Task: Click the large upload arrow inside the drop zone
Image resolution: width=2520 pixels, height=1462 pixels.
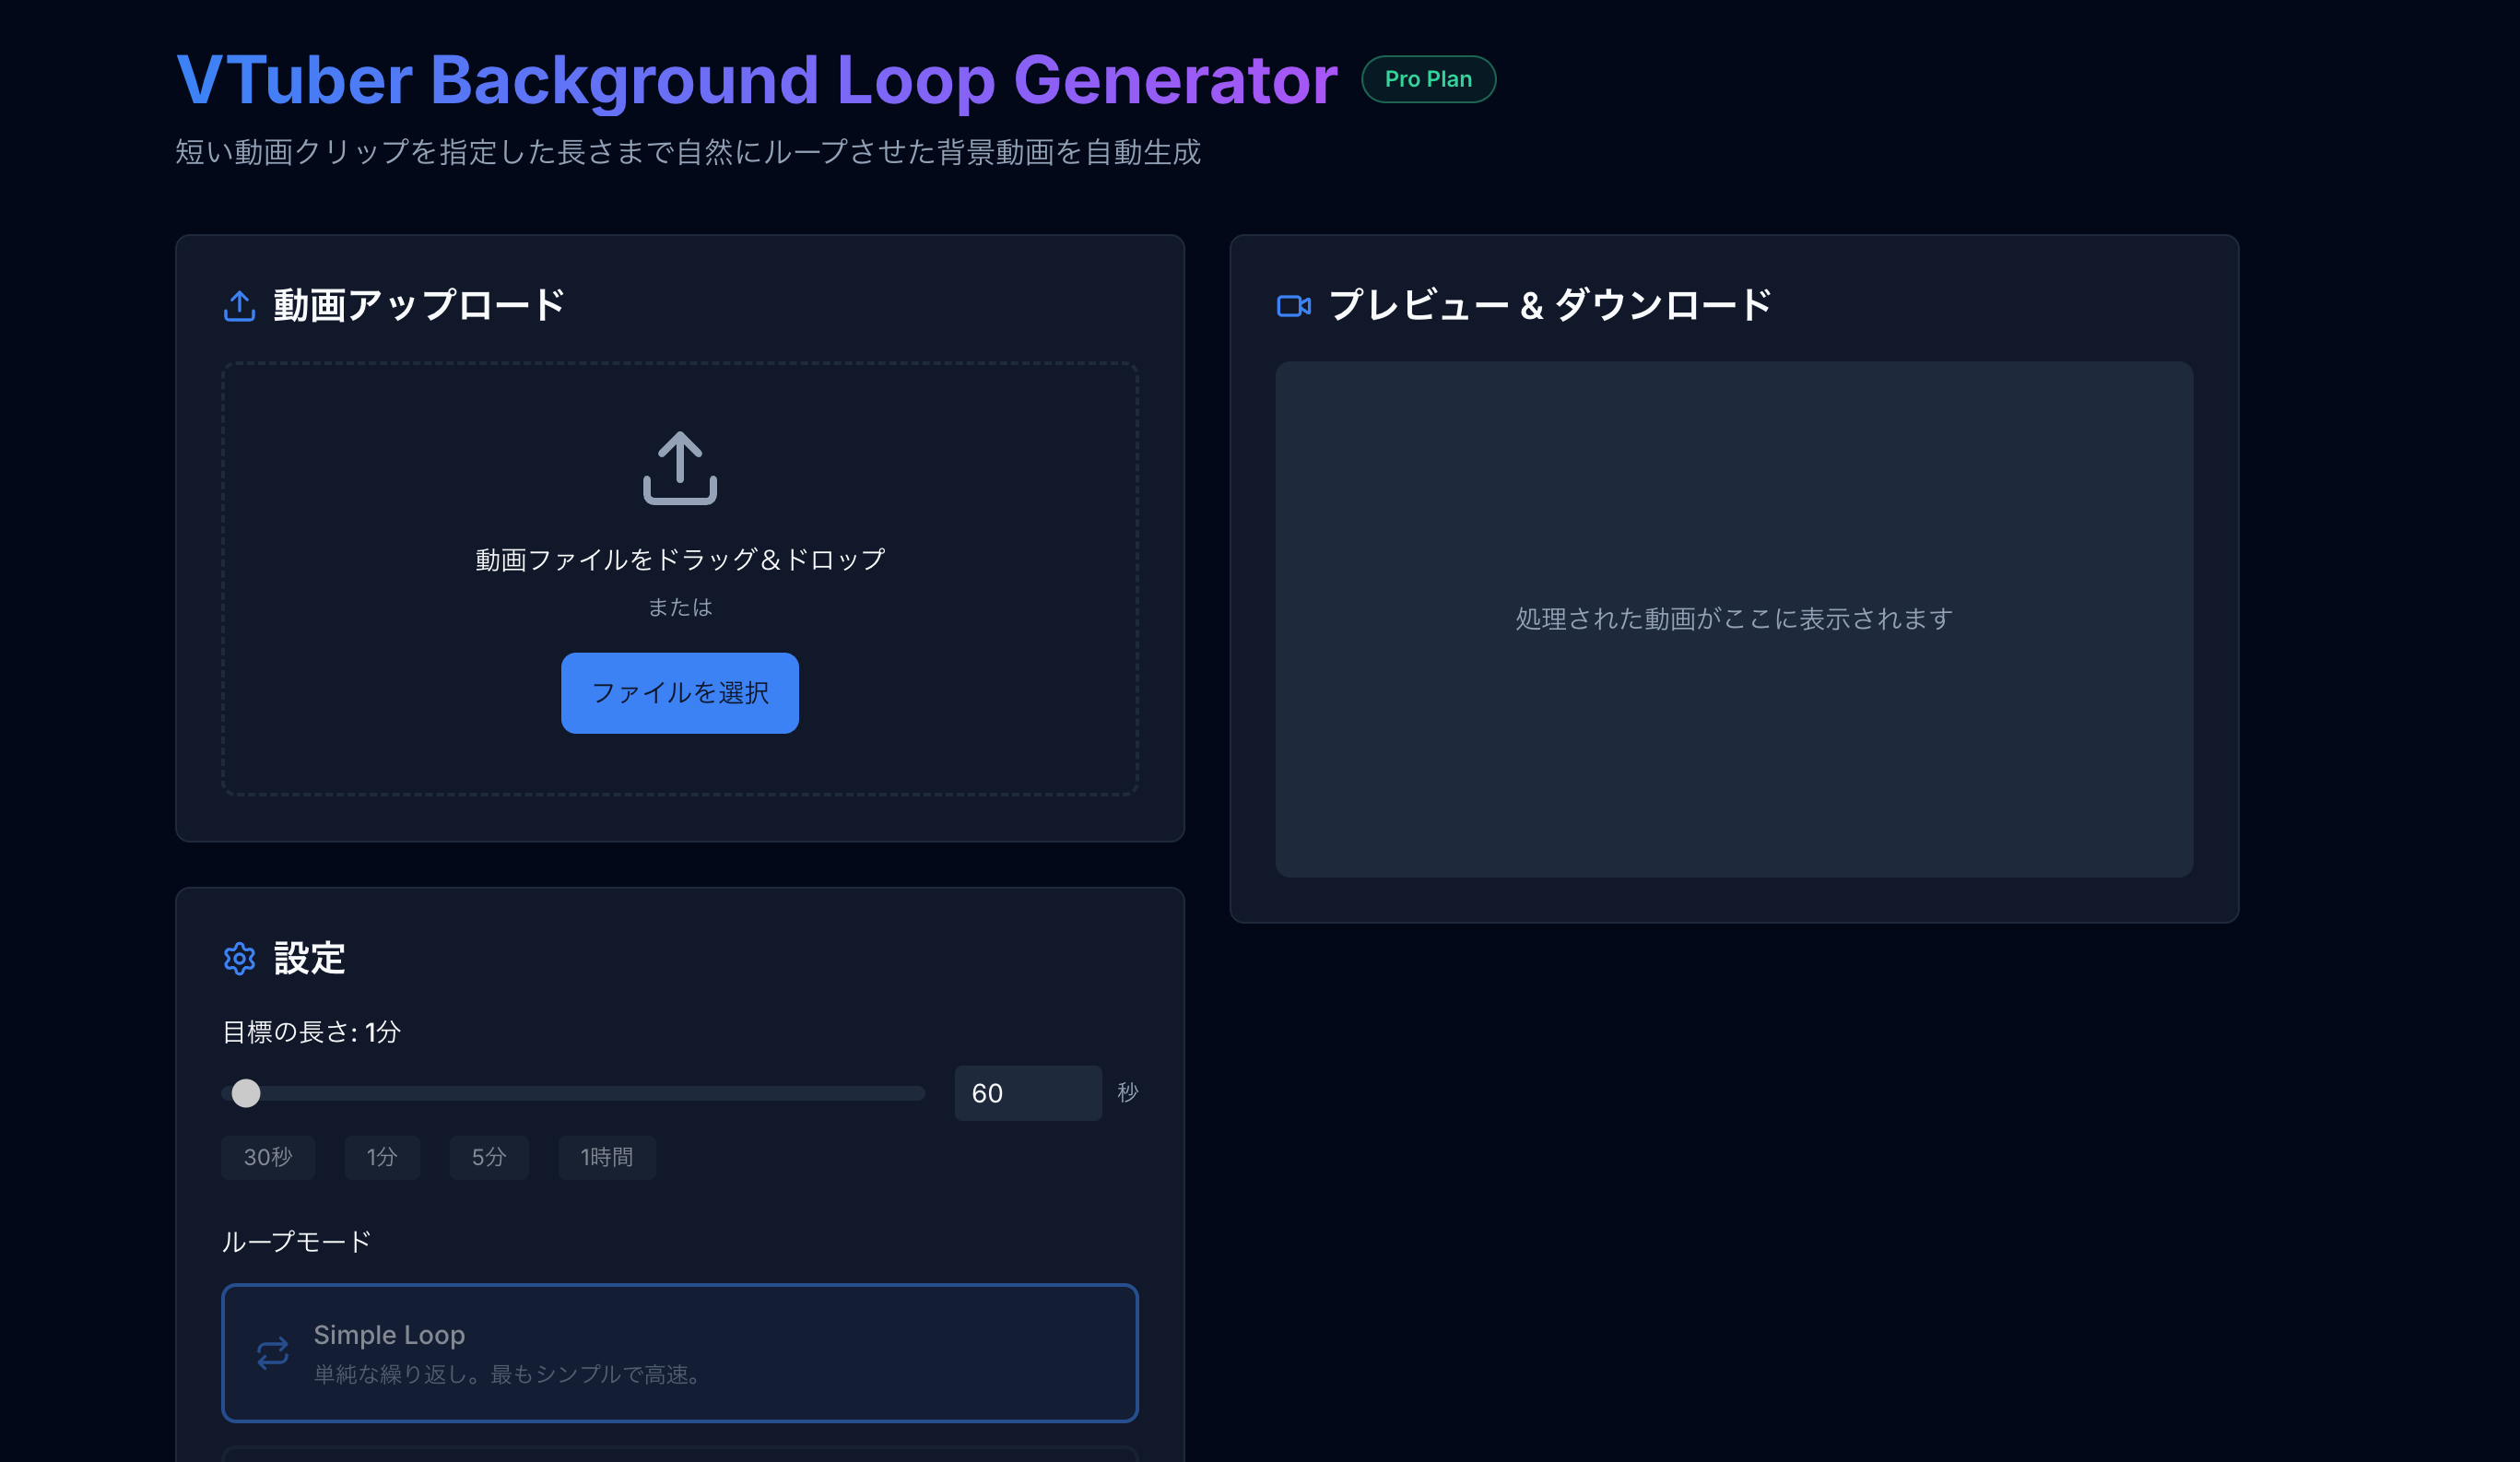Action: (679, 467)
